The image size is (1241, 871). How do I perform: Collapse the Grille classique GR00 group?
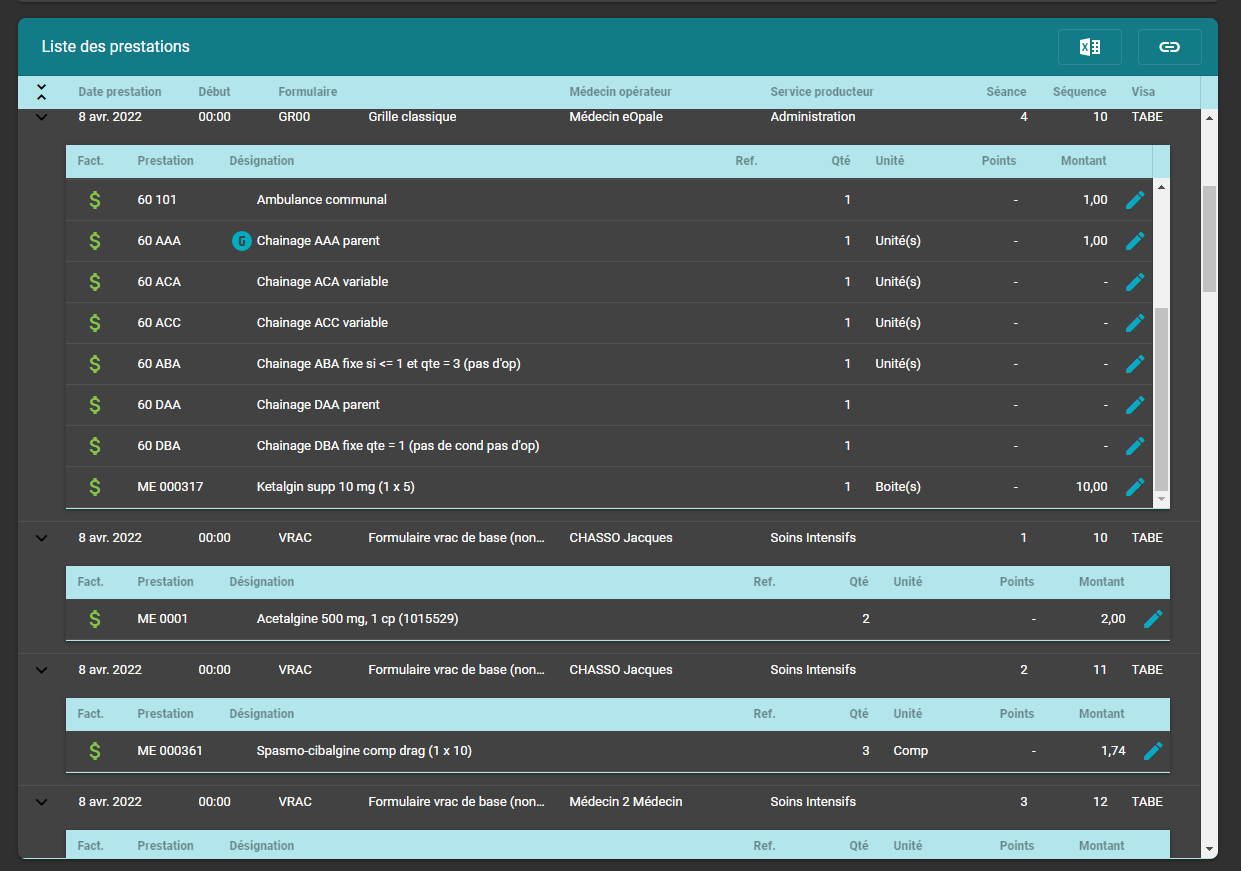click(41, 116)
